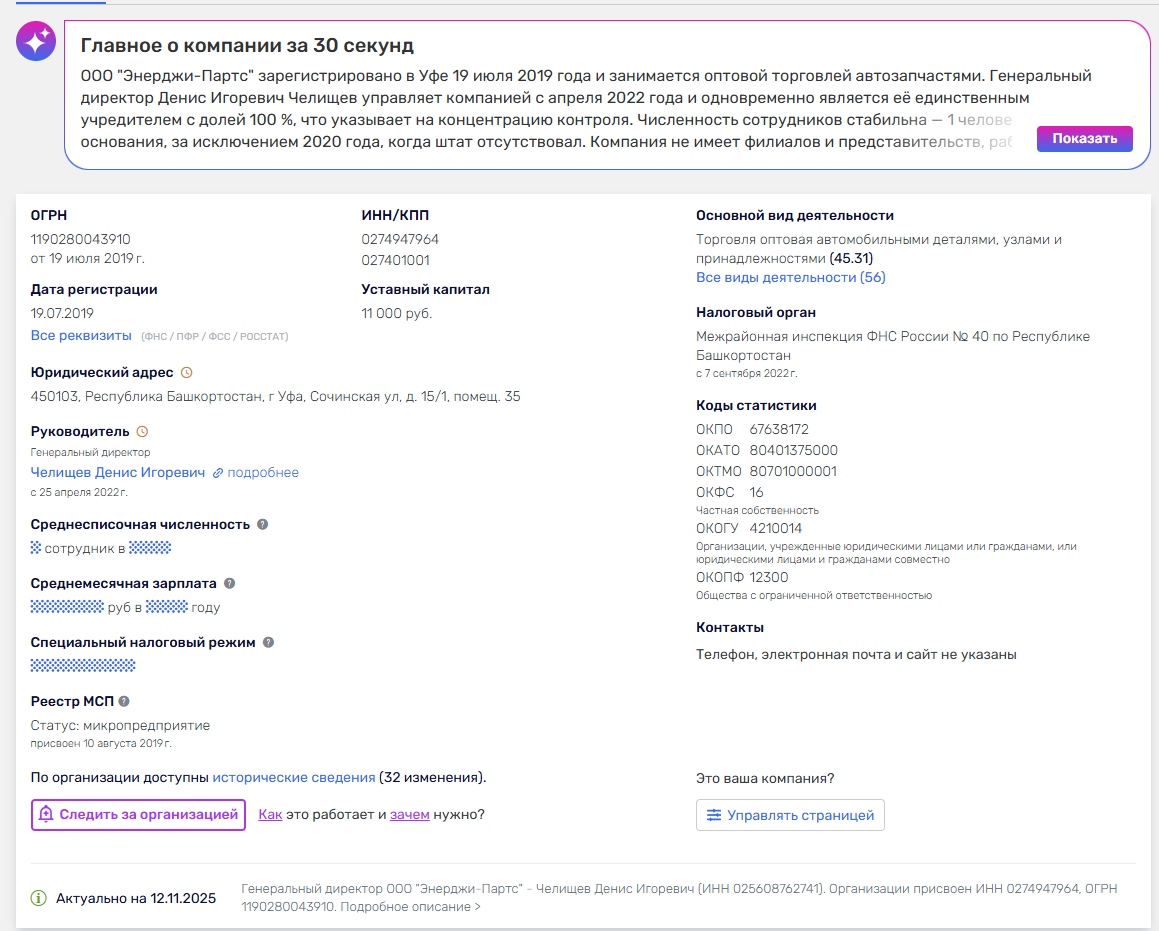The image size is (1159, 931).
Task: Click the Следить за организацией button
Action: [138, 815]
